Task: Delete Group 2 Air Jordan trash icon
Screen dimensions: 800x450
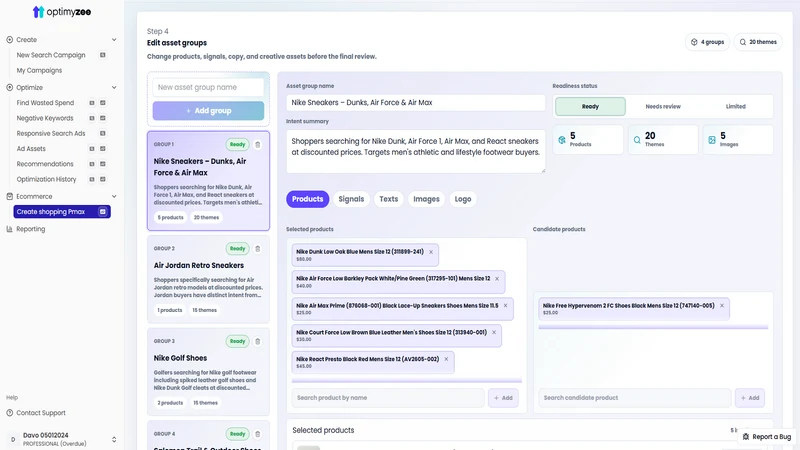Action: click(x=258, y=249)
